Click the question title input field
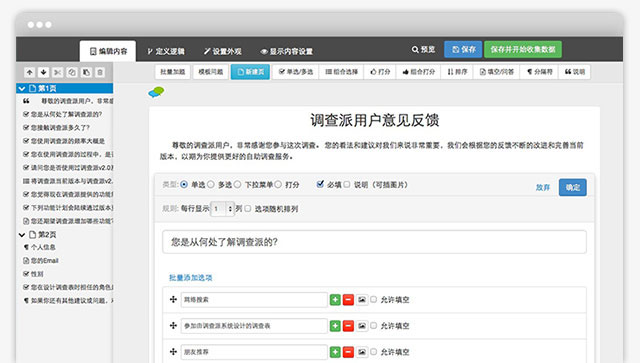Image resolution: width=640 pixels, height=363 pixels. tap(374, 242)
